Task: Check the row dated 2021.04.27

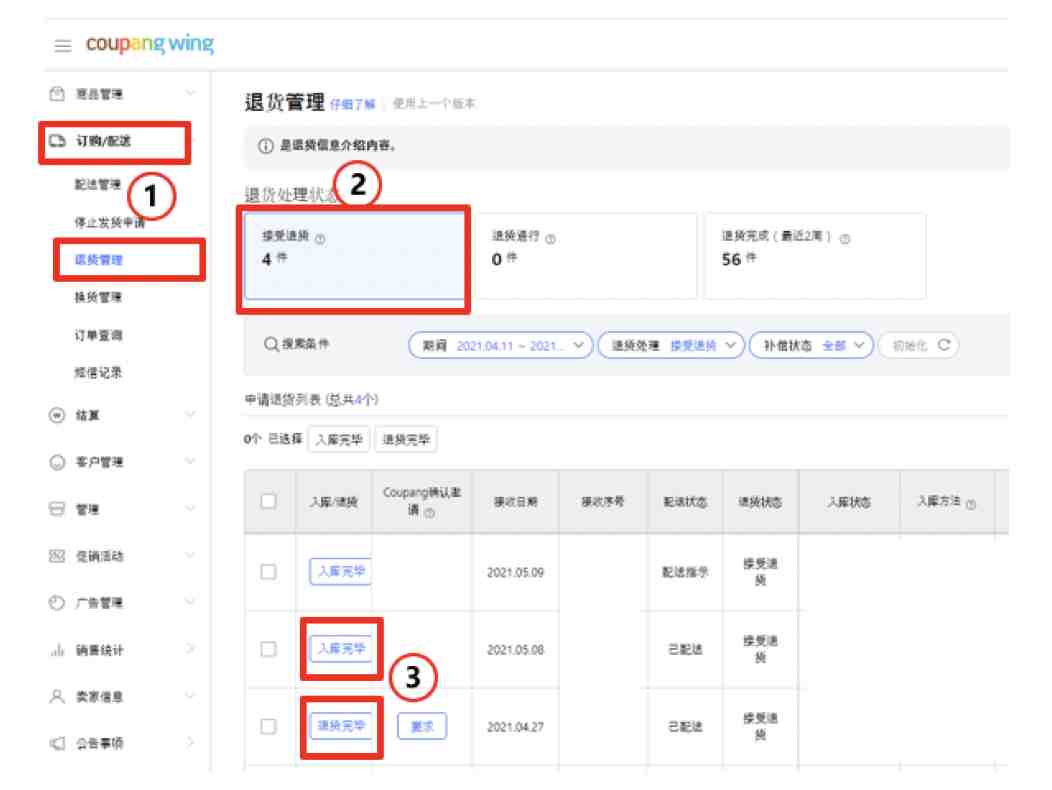Action: pos(268,726)
